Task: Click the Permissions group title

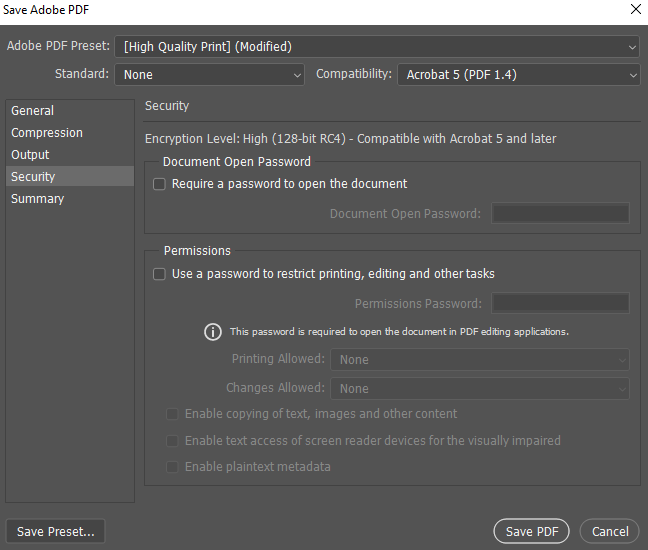Action: (x=197, y=251)
